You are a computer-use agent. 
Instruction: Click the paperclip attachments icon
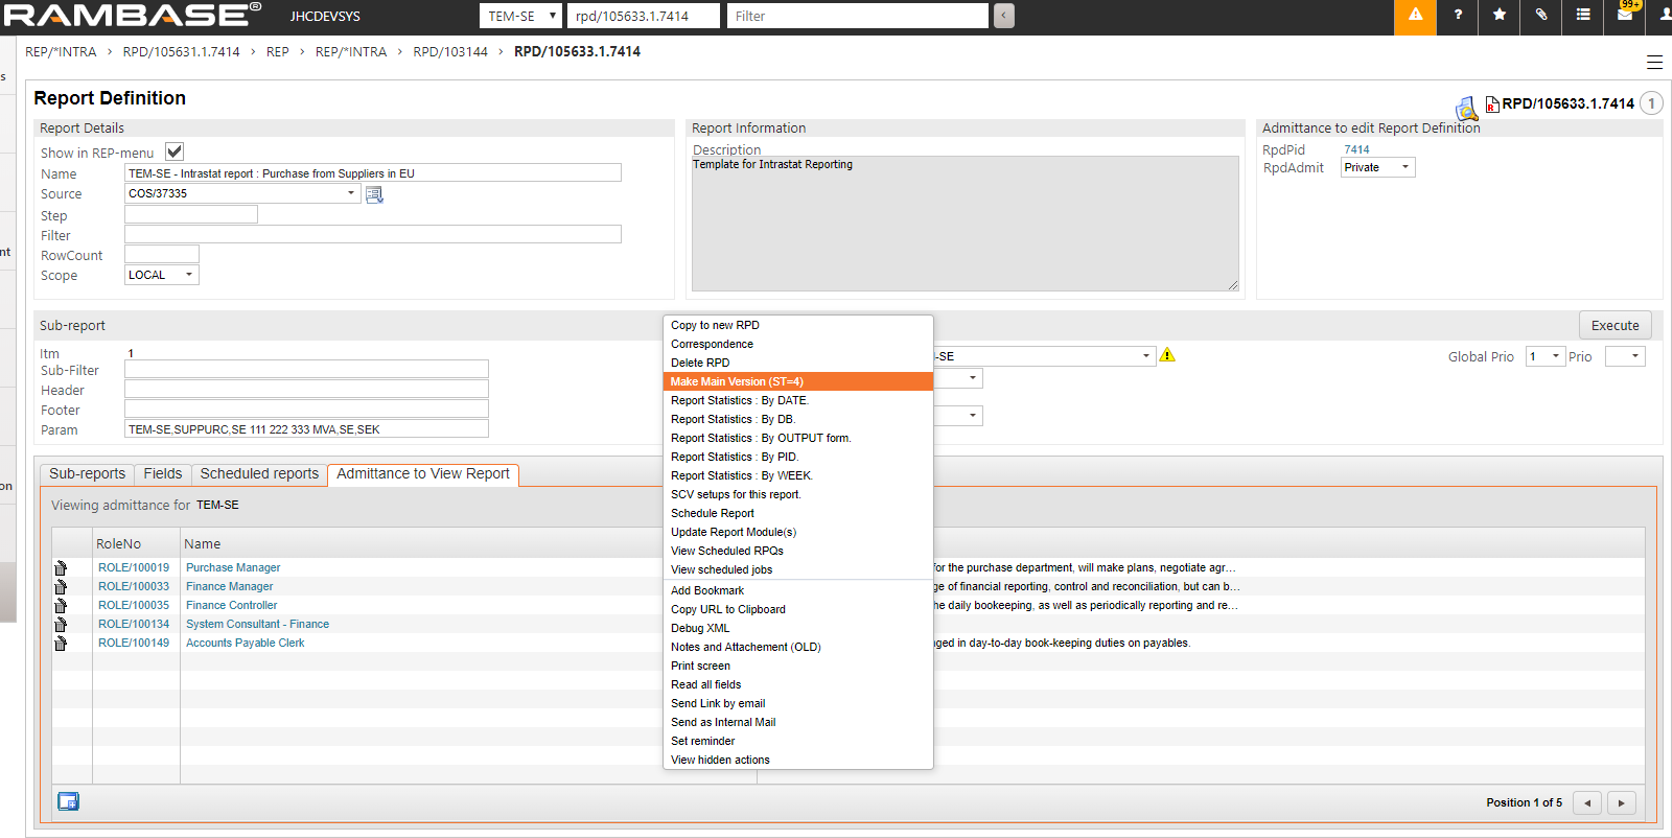pyautogui.click(x=1541, y=16)
